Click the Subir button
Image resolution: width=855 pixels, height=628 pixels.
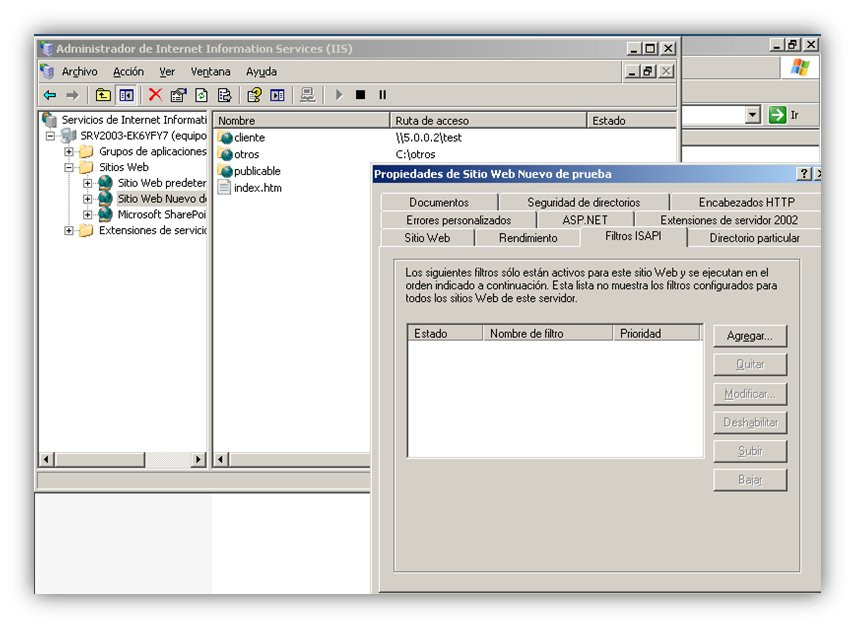tap(750, 451)
